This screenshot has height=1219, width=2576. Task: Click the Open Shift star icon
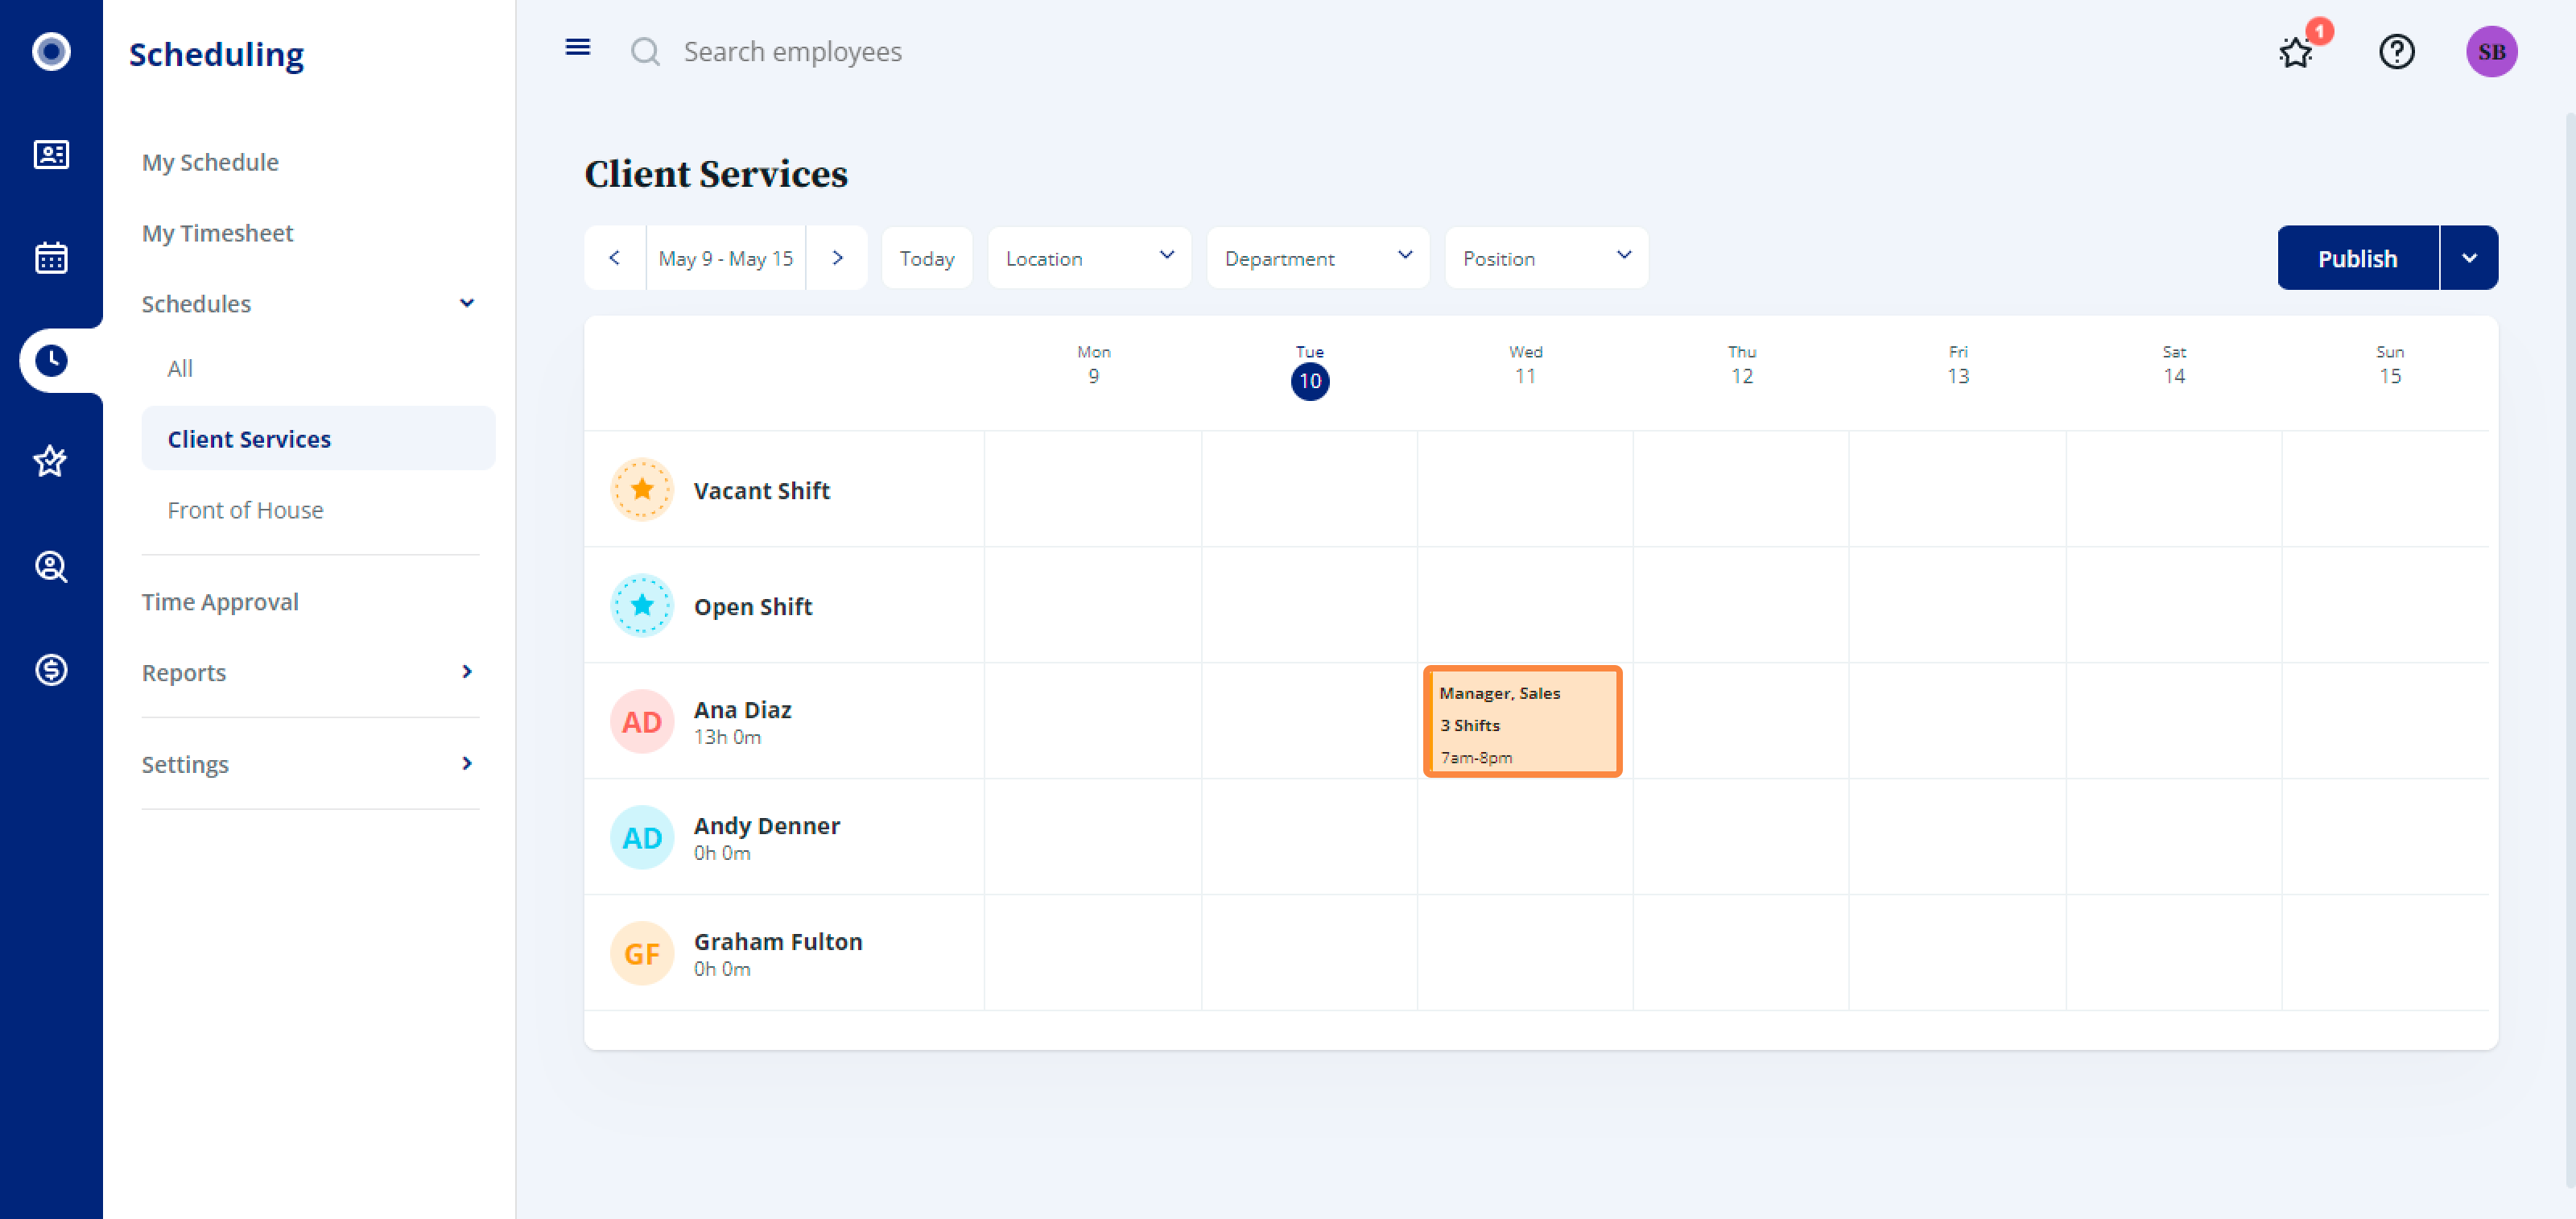click(641, 605)
